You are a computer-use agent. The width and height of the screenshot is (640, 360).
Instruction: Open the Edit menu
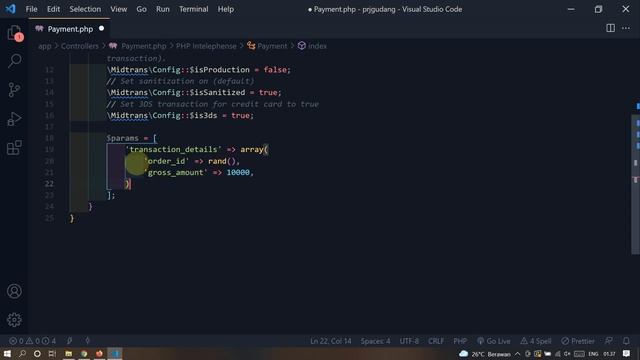coord(53,9)
